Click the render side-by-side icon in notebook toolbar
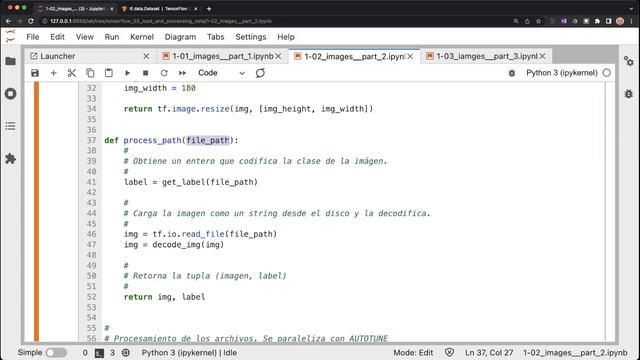Viewport: 640px width, 360px height. [x=260, y=73]
